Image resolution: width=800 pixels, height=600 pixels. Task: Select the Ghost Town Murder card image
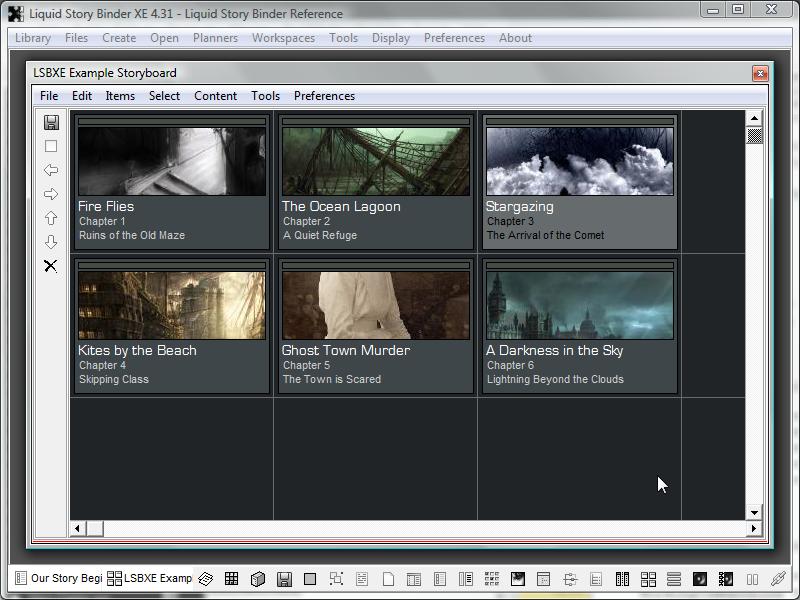376,304
